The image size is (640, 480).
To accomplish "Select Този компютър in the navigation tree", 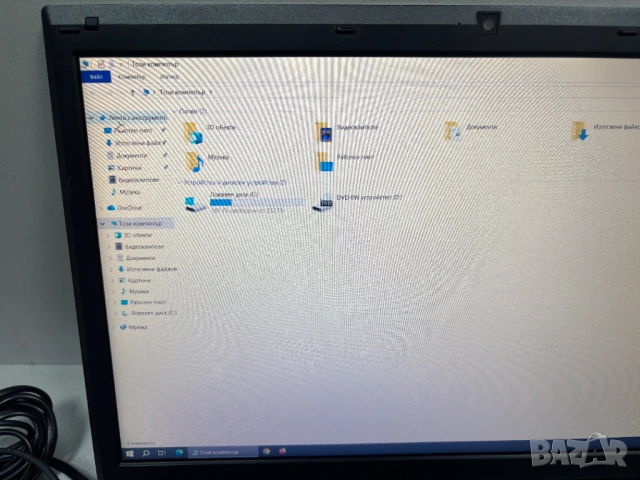I will 137,223.
